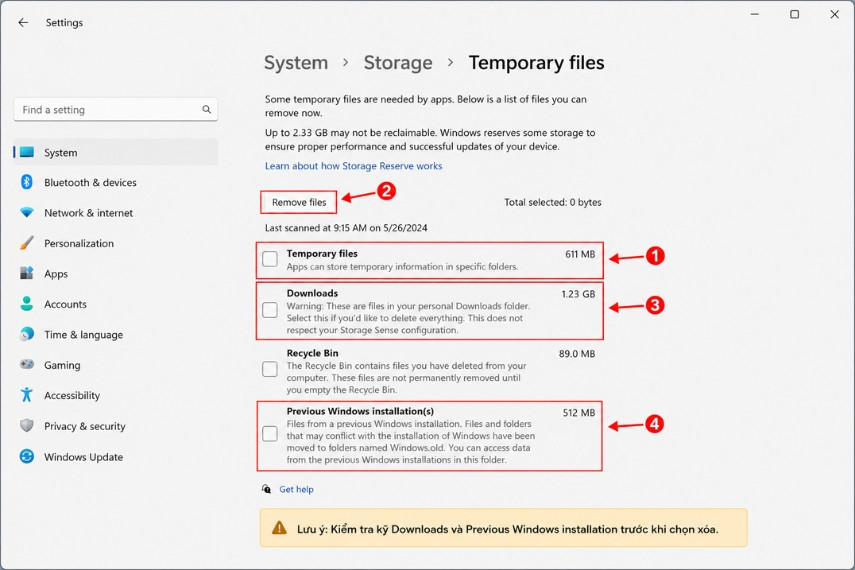855x570 pixels.
Task: Click the Settings window title text
Action: 64,22
